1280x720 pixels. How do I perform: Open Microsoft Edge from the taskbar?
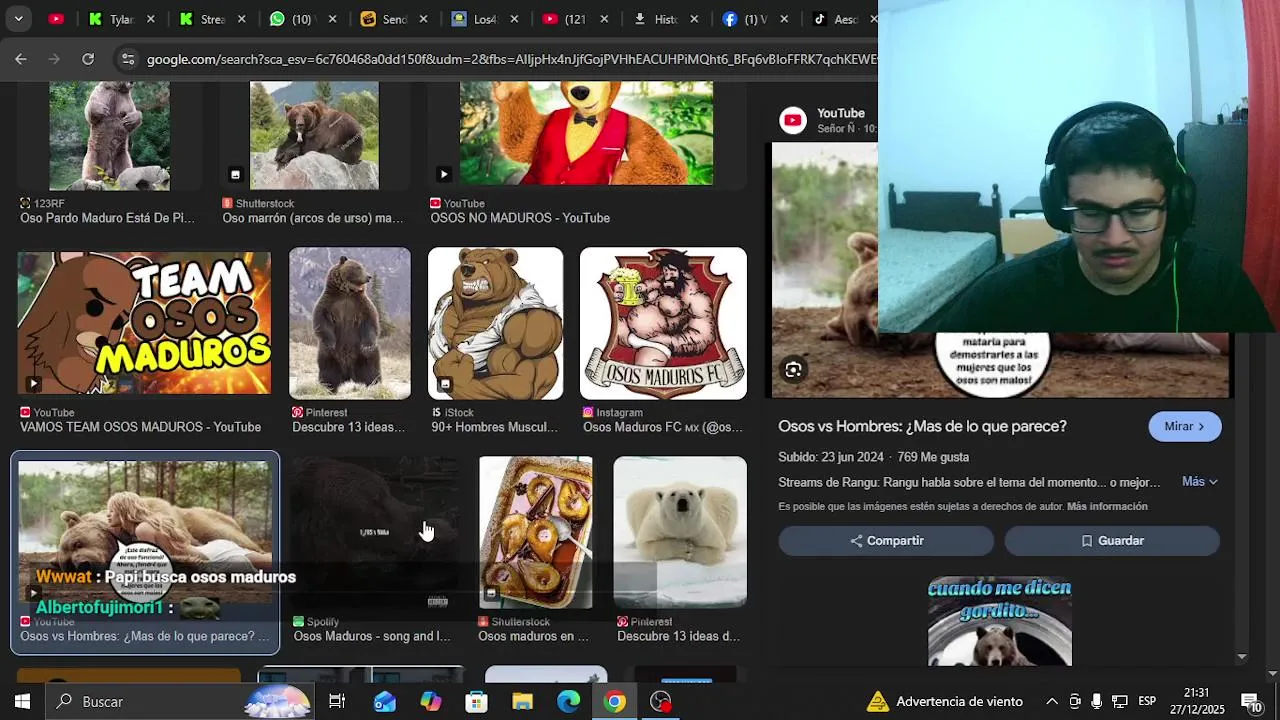click(569, 702)
